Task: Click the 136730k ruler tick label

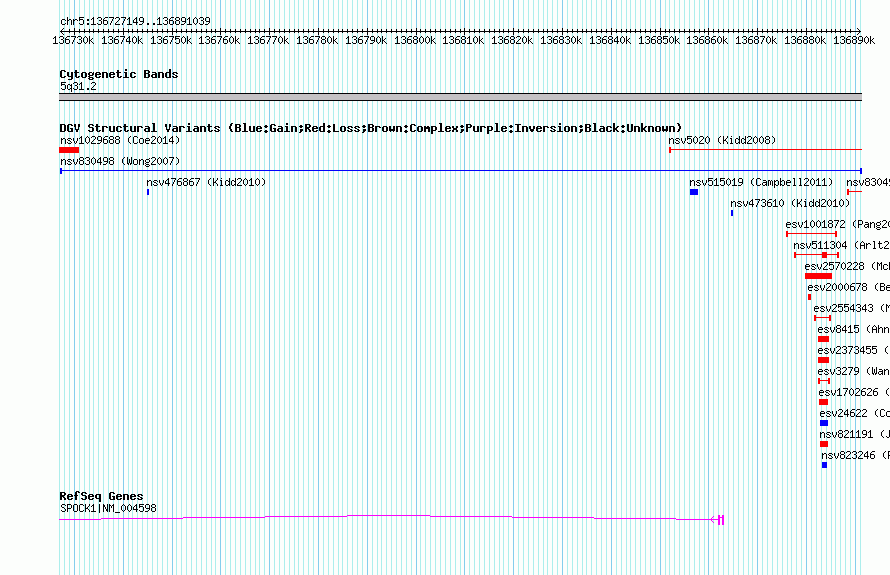Action: coord(73,40)
